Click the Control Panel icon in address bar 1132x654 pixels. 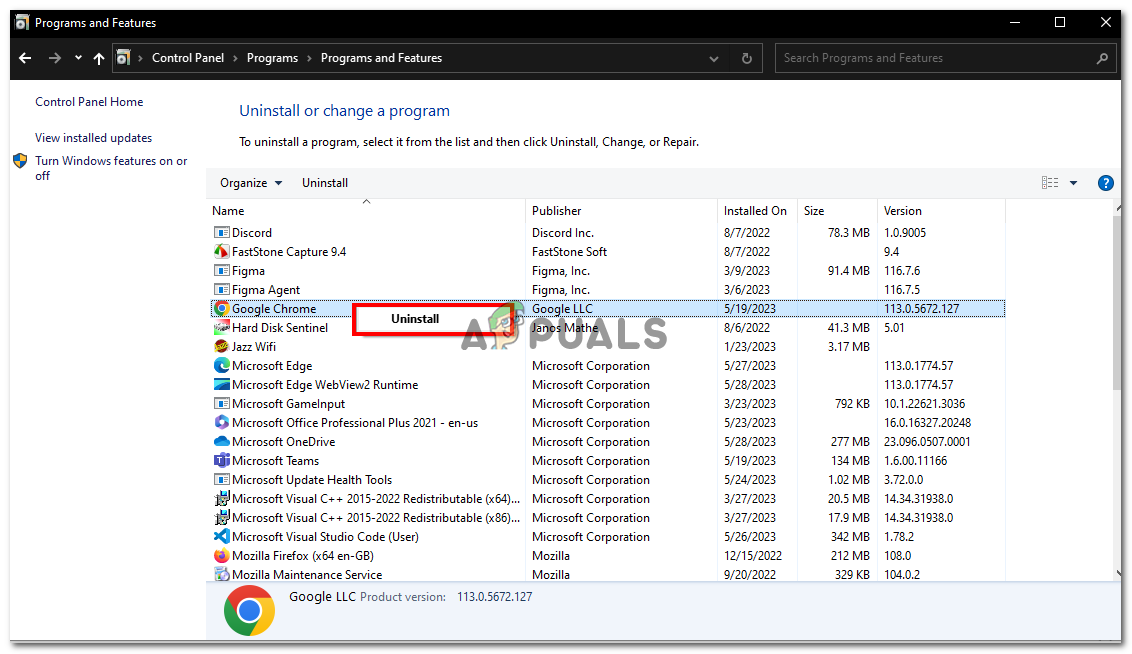click(123, 58)
